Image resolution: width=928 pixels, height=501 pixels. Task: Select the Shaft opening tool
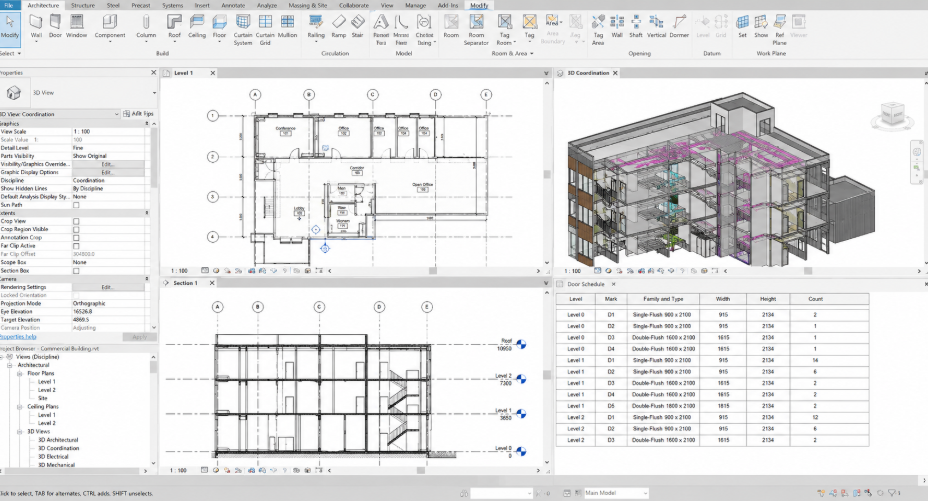[636, 26]
